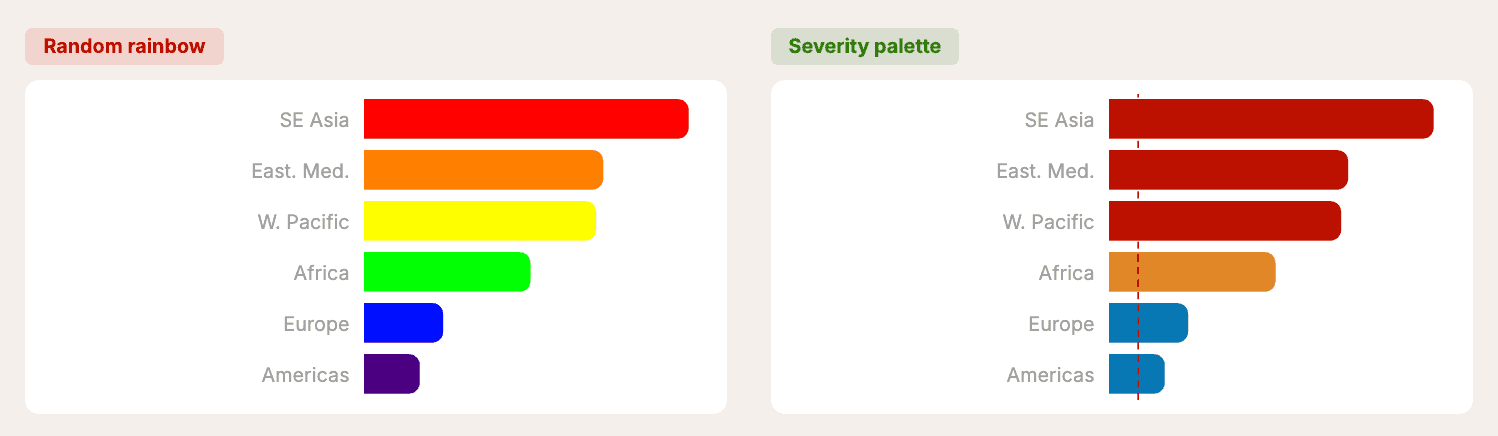This screenshot has width=1498, height=436.
Task: Select the orange Africa severity bar
Action: 1192,272
